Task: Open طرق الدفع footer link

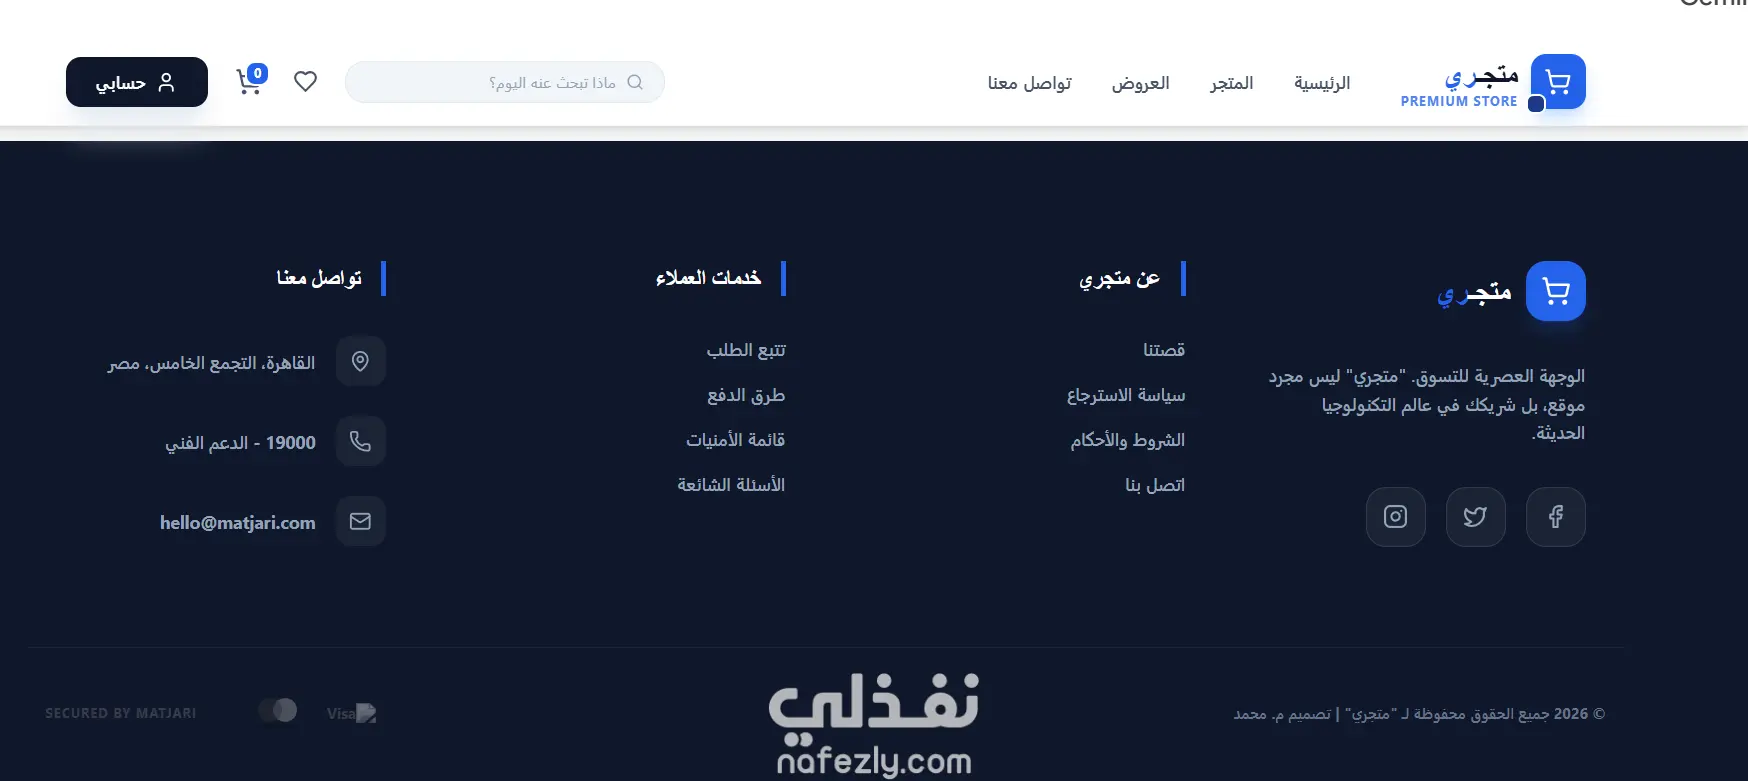Action: click(746, 395)
